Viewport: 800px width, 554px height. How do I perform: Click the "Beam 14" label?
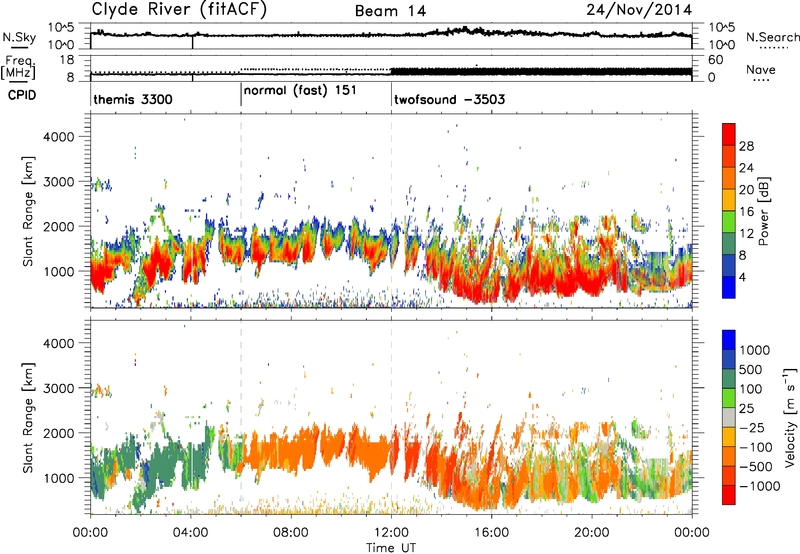(390, 11)
